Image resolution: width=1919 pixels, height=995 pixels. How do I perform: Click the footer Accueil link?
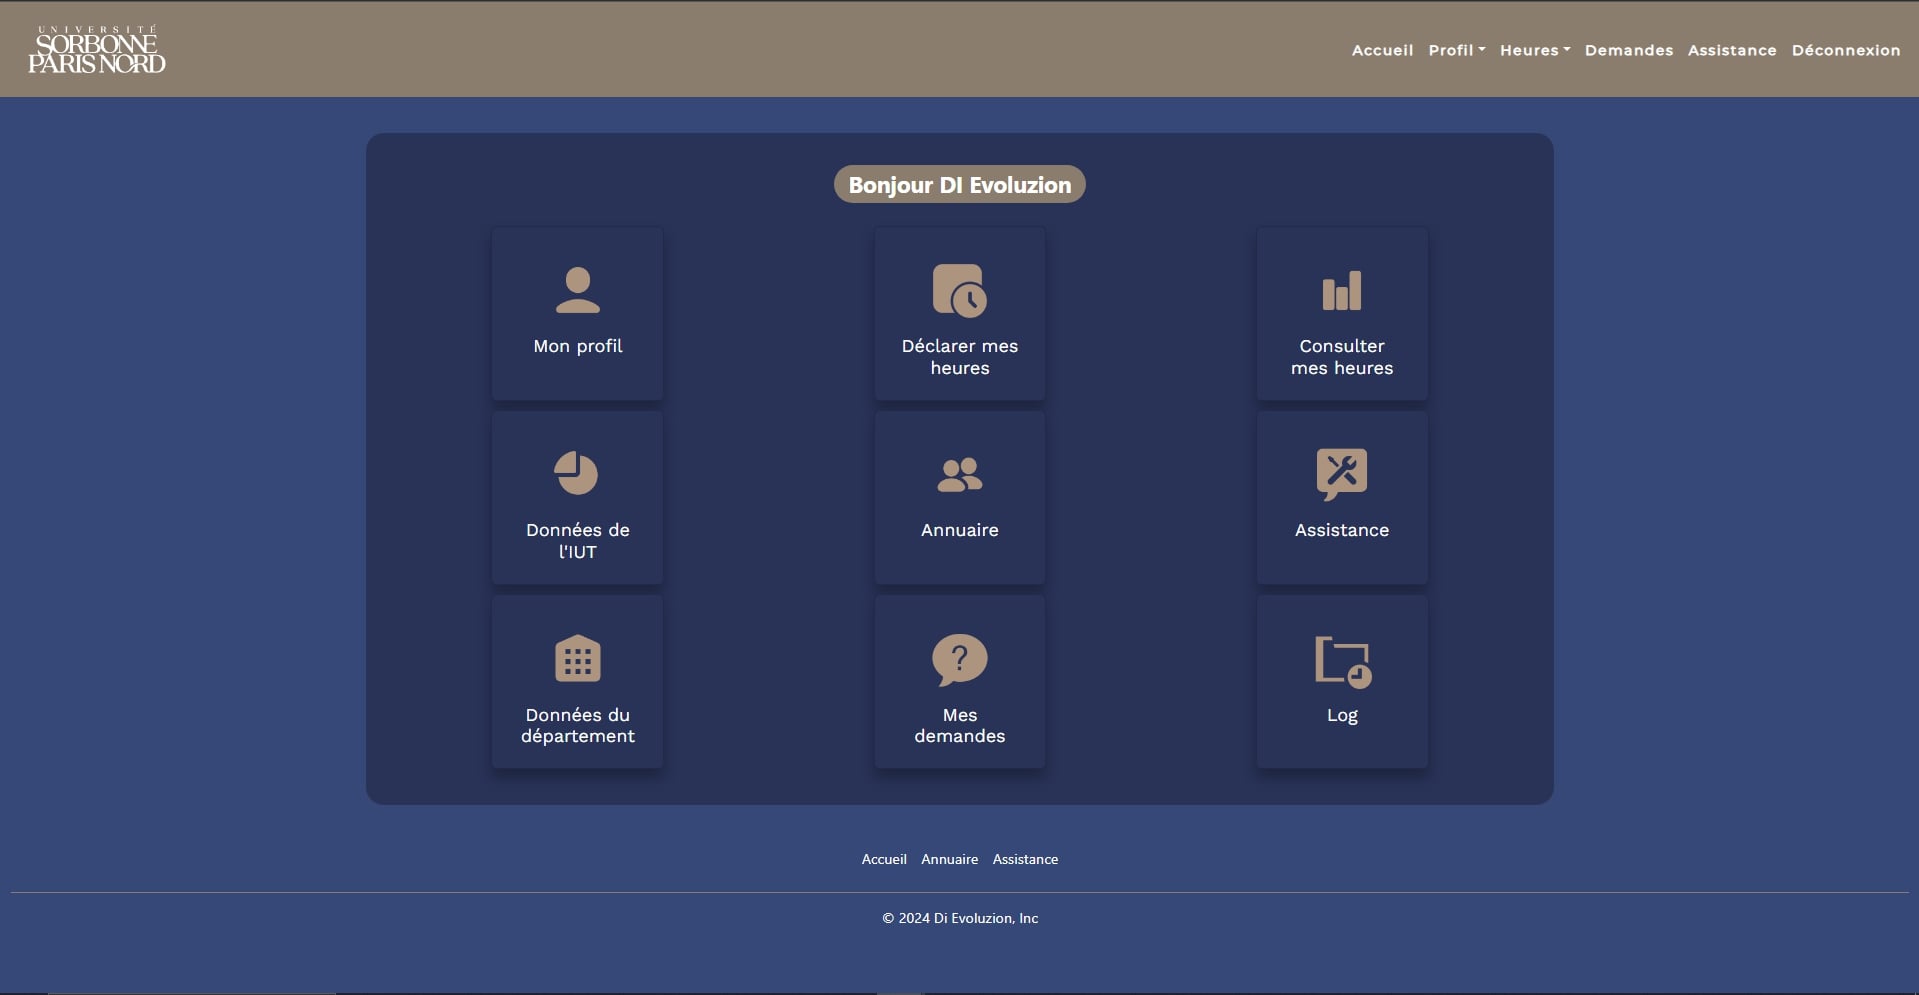884,859
